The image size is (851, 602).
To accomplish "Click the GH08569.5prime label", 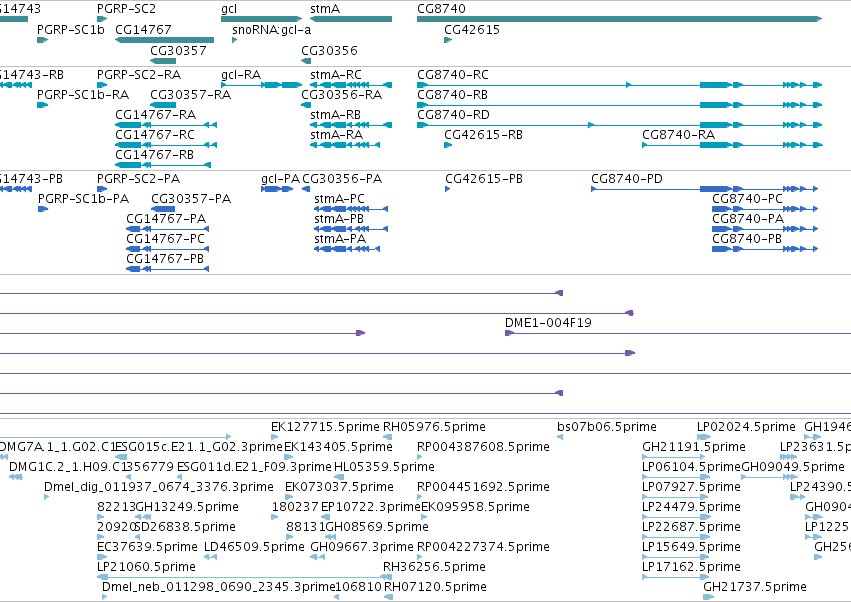I will (x=377, y=527).
